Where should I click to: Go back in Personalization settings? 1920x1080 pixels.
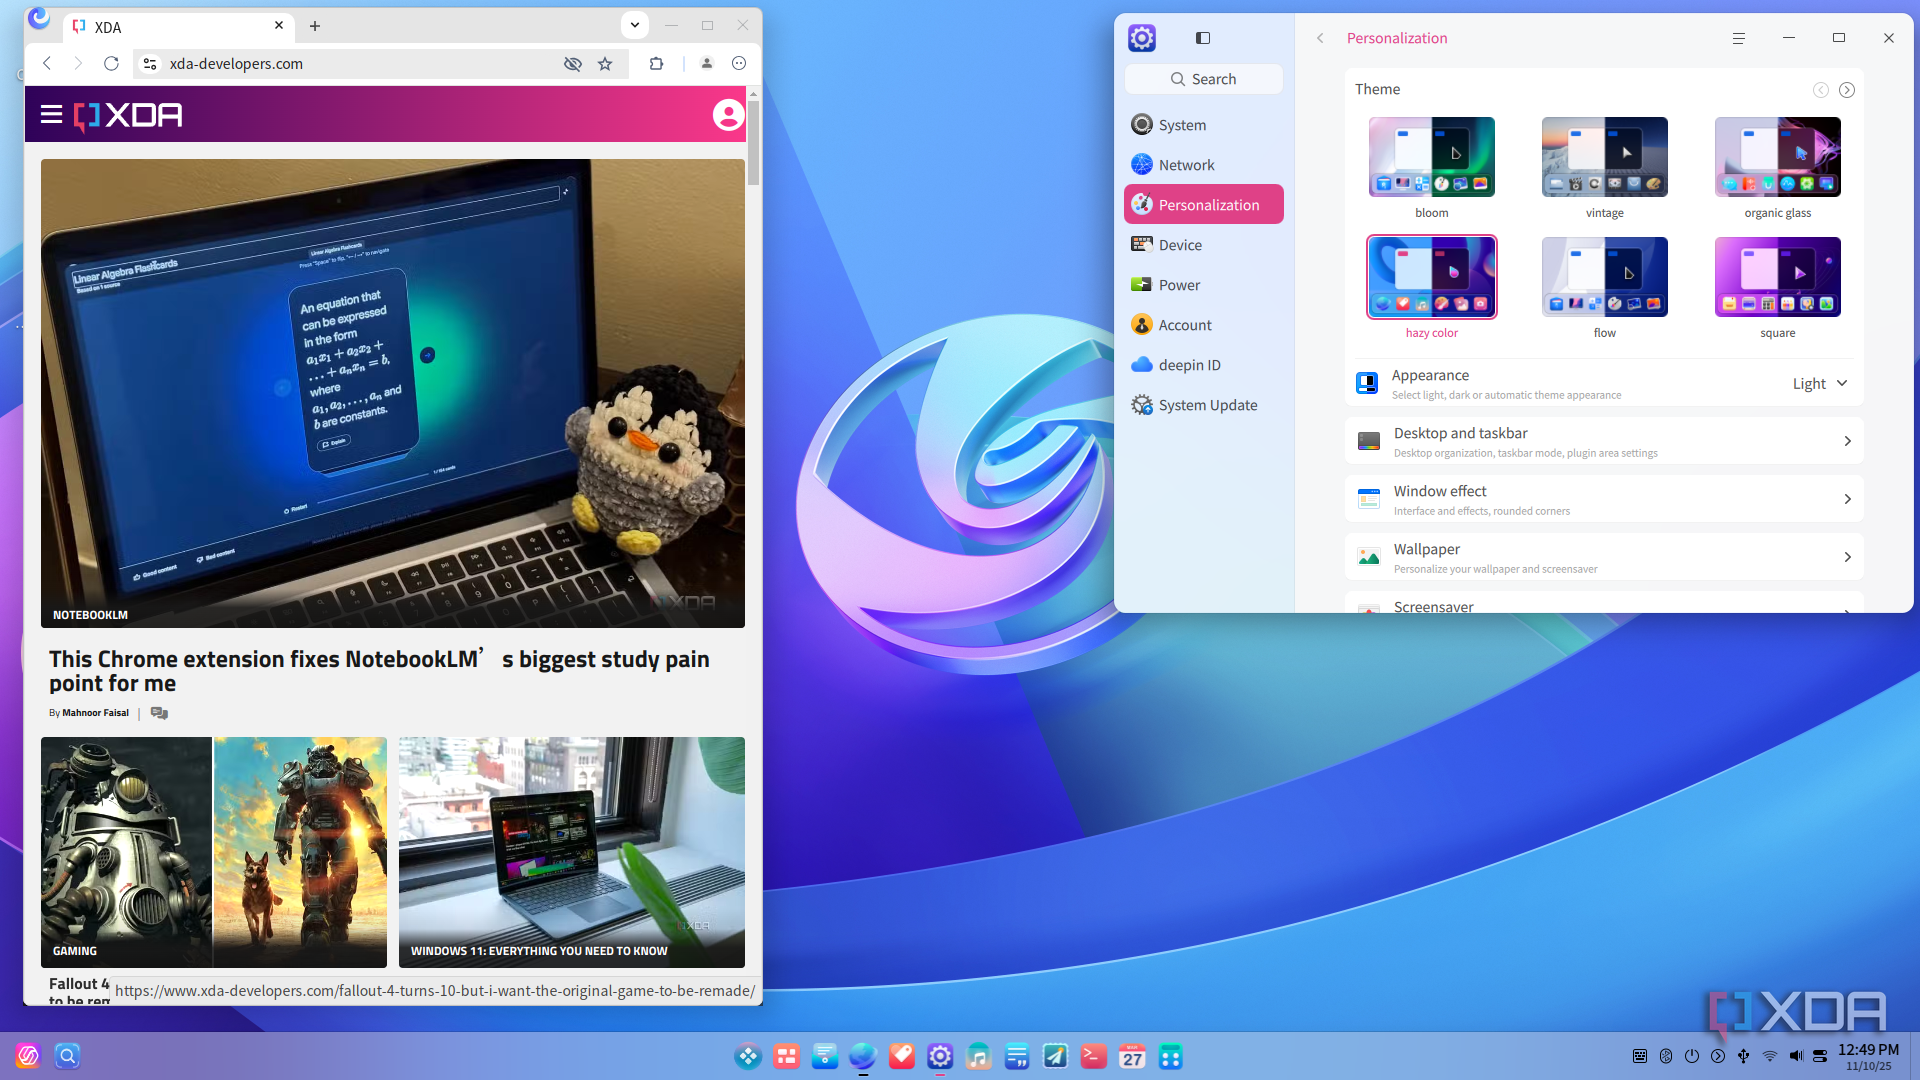[1320, 38]
